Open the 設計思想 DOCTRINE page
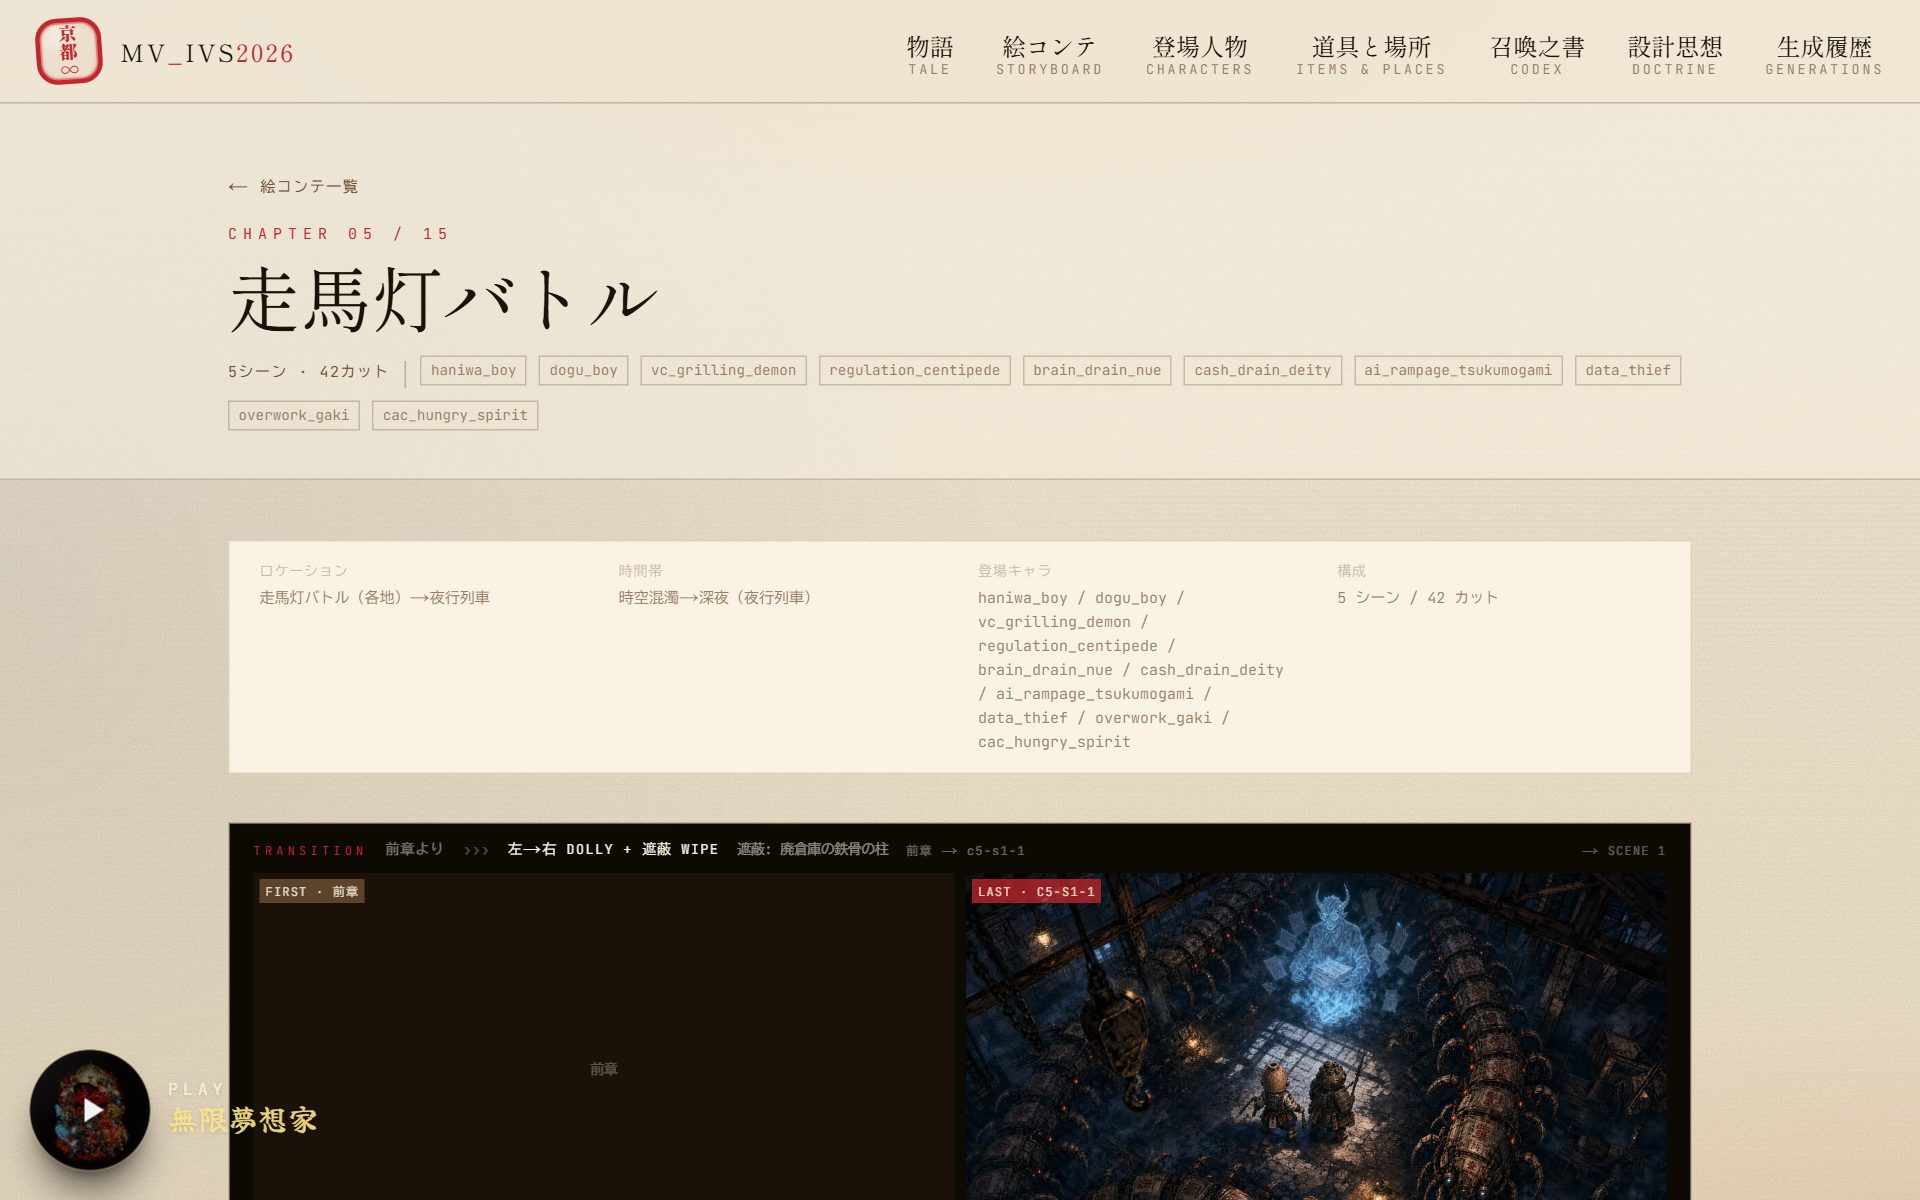This screenshot has width=1920, height=1200. point(1675,55)
